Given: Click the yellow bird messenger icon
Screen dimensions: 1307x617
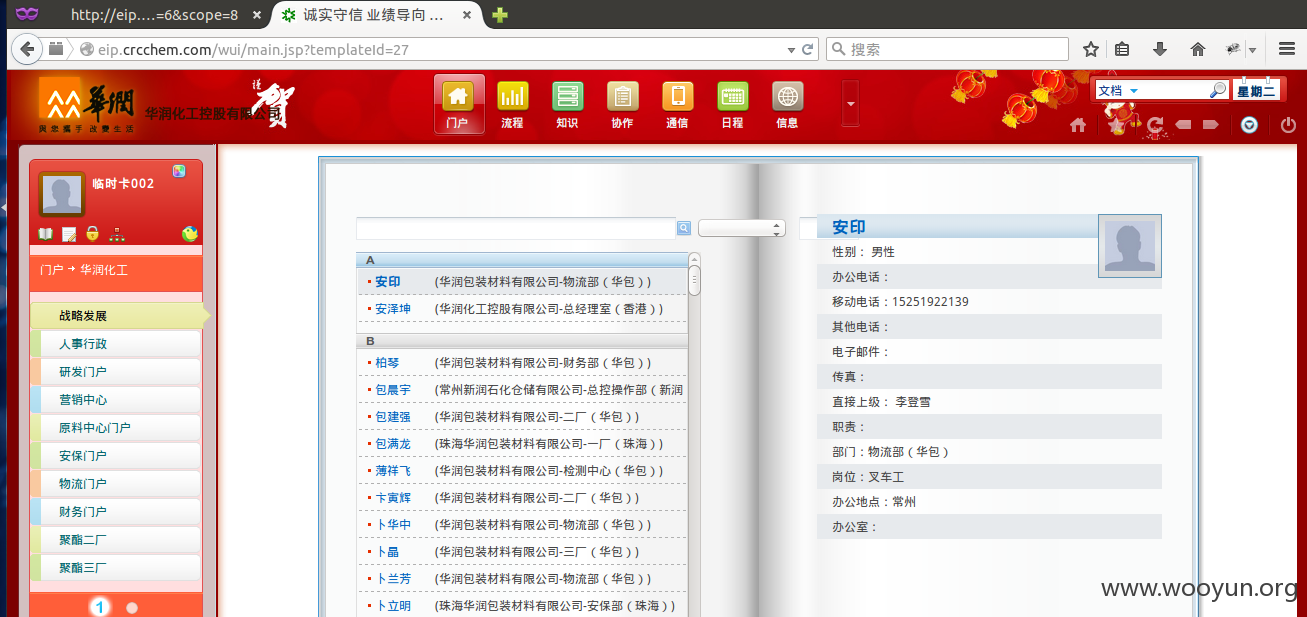Looking at the screenshot, I should pyautogui.click(x=190, y=234).
